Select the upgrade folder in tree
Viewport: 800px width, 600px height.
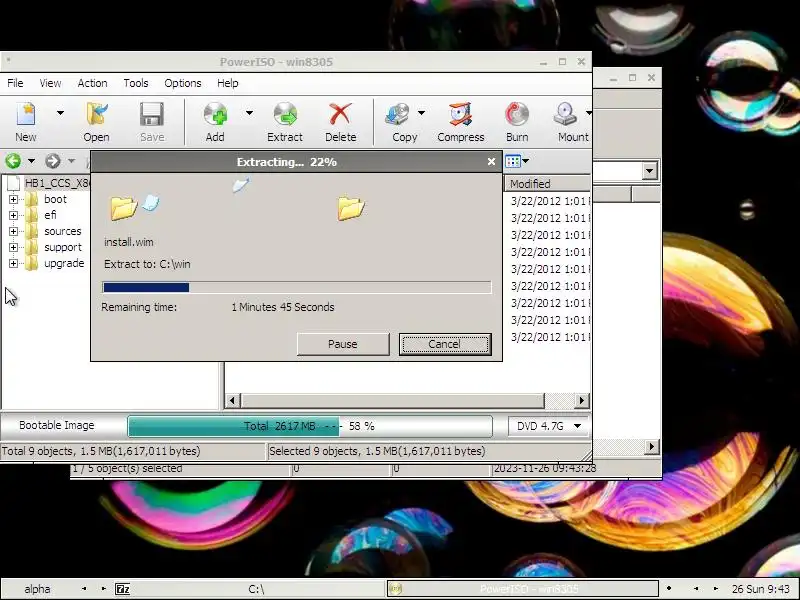coord(64,263)
